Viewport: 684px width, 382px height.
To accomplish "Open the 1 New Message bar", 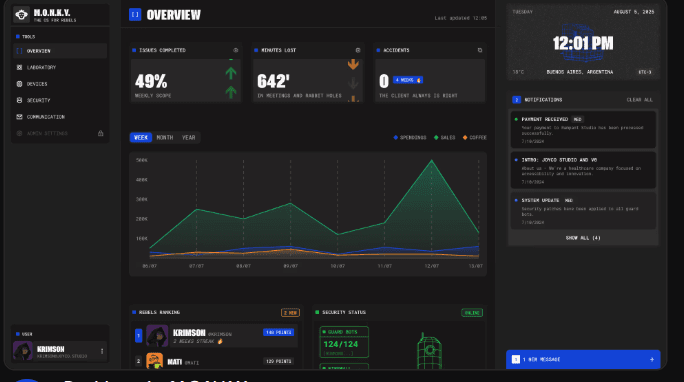I will (x=583, y=360).
